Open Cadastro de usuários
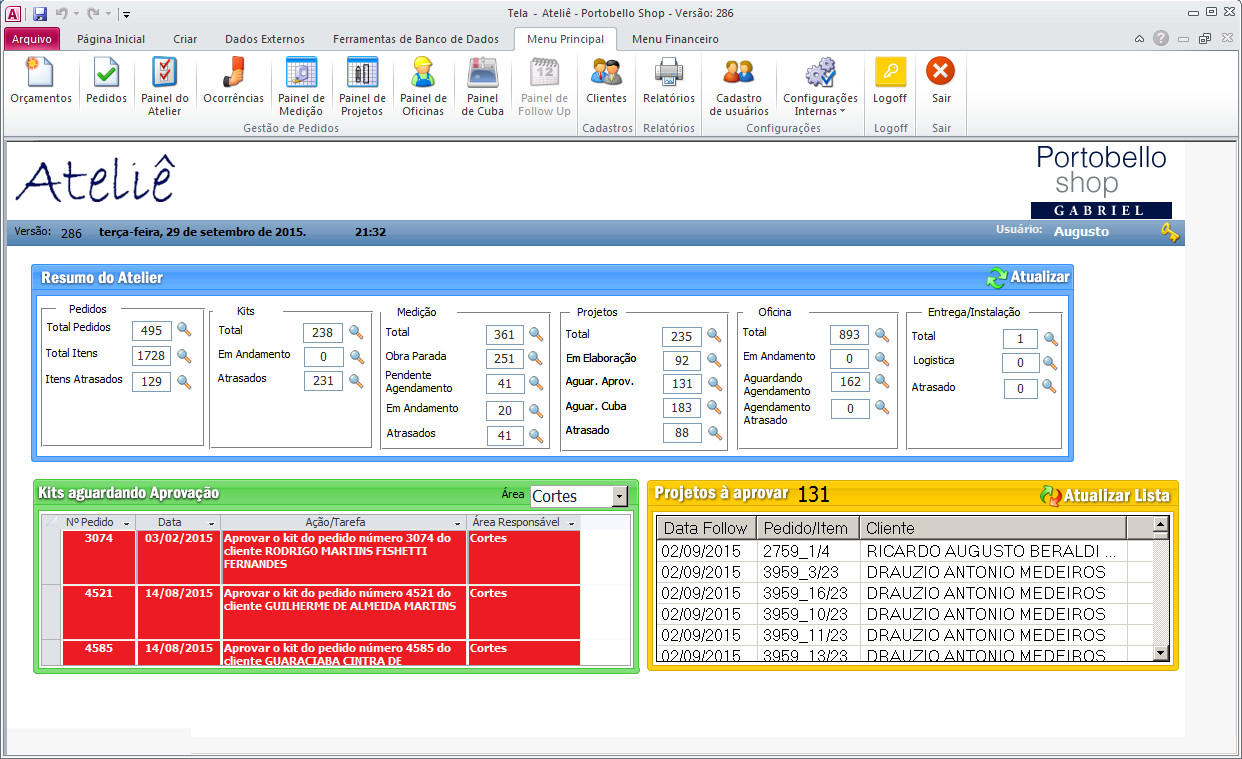 (x=739, y=86)
